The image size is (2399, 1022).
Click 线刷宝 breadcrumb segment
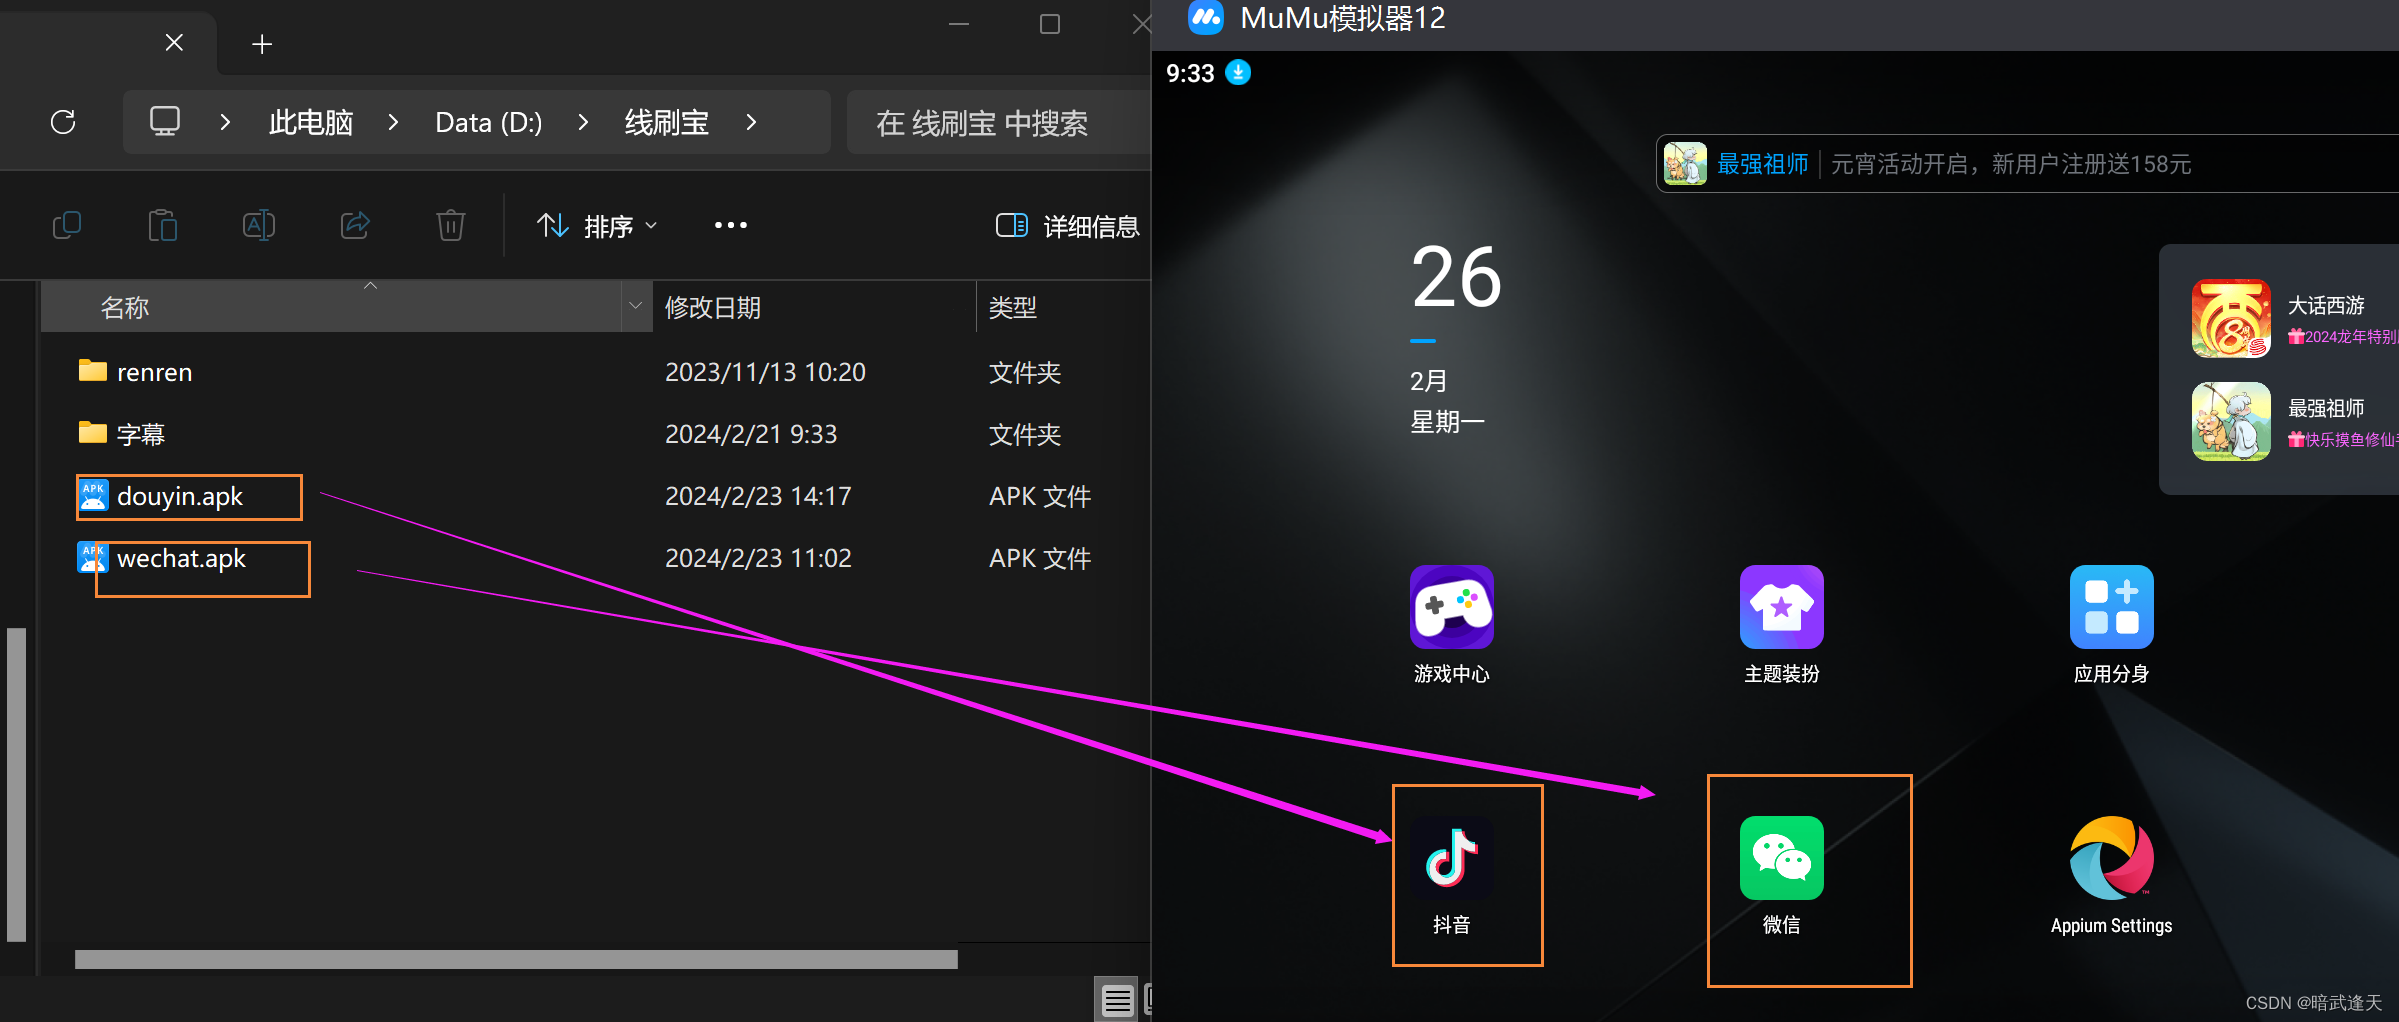pyautogui.click(x=667, y=122)
